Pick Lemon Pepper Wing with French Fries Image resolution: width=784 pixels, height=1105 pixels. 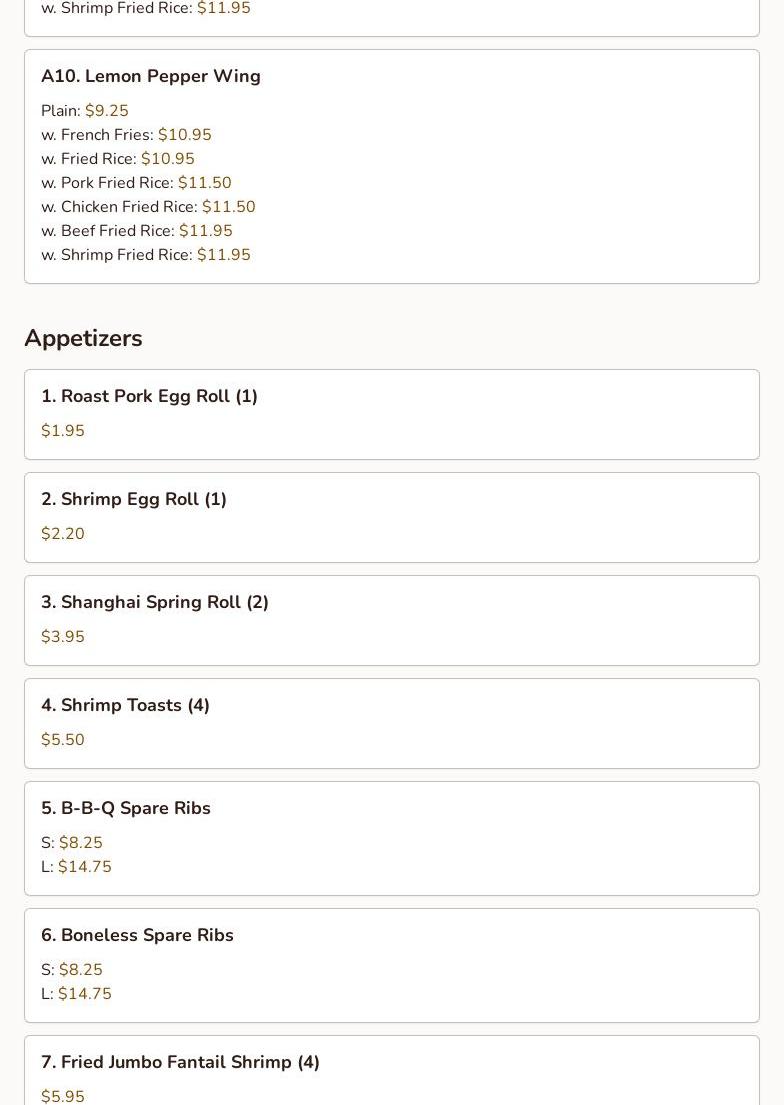point(126,135)
